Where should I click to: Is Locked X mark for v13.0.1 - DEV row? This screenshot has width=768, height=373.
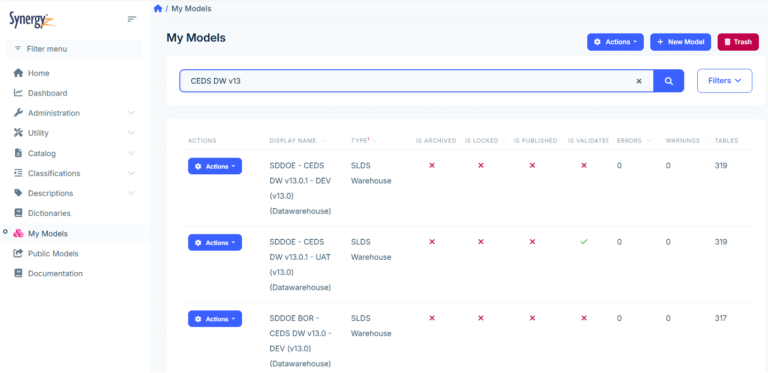point(481,166)
